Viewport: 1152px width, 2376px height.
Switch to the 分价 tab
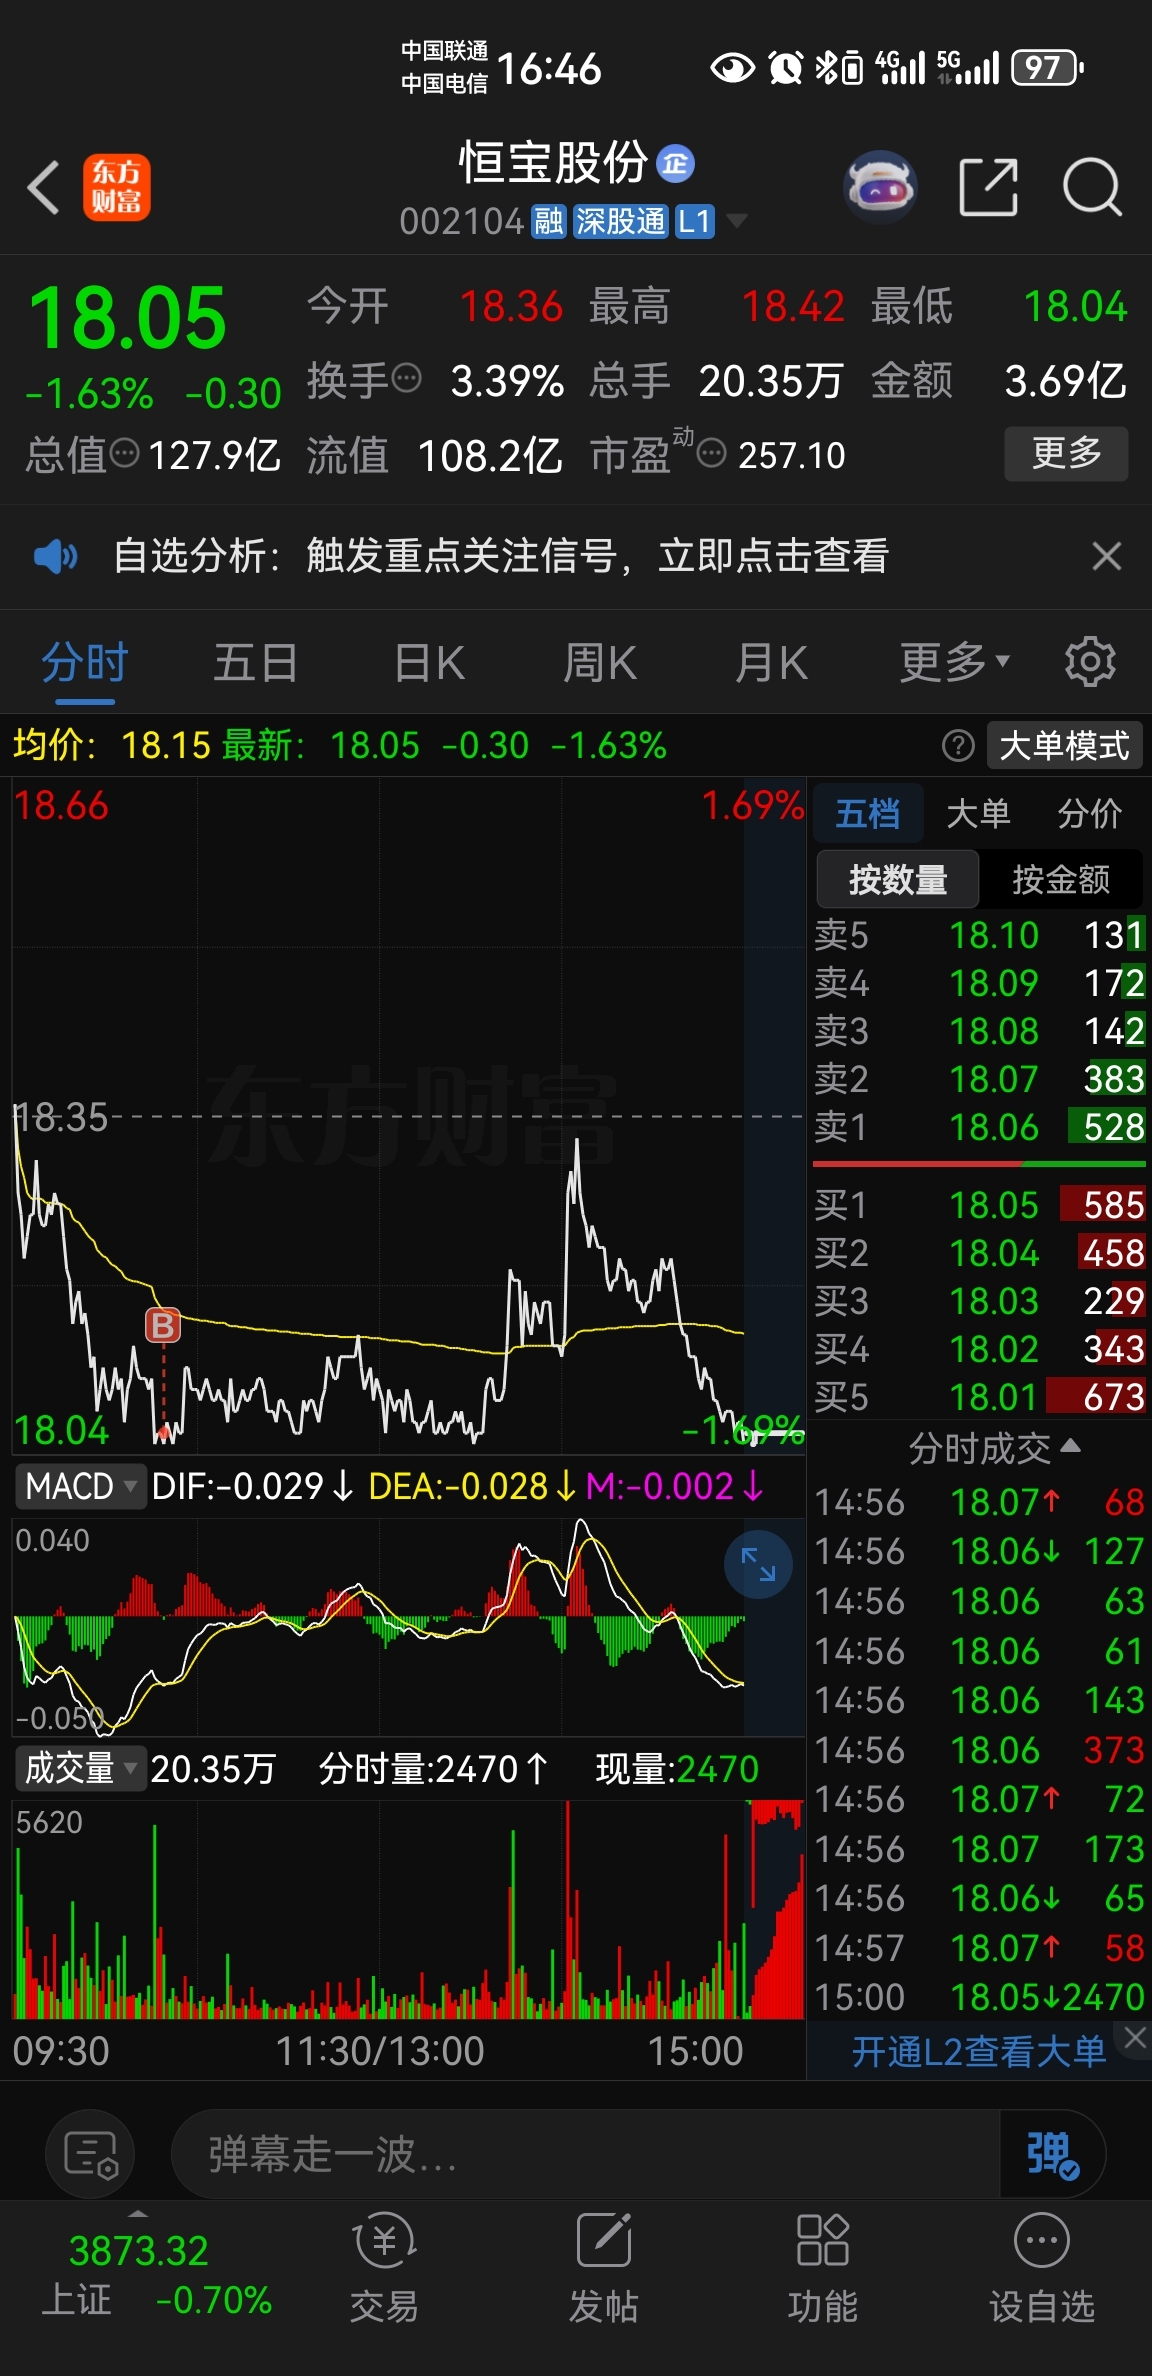pyautogui.click(x=1089, y=813)
